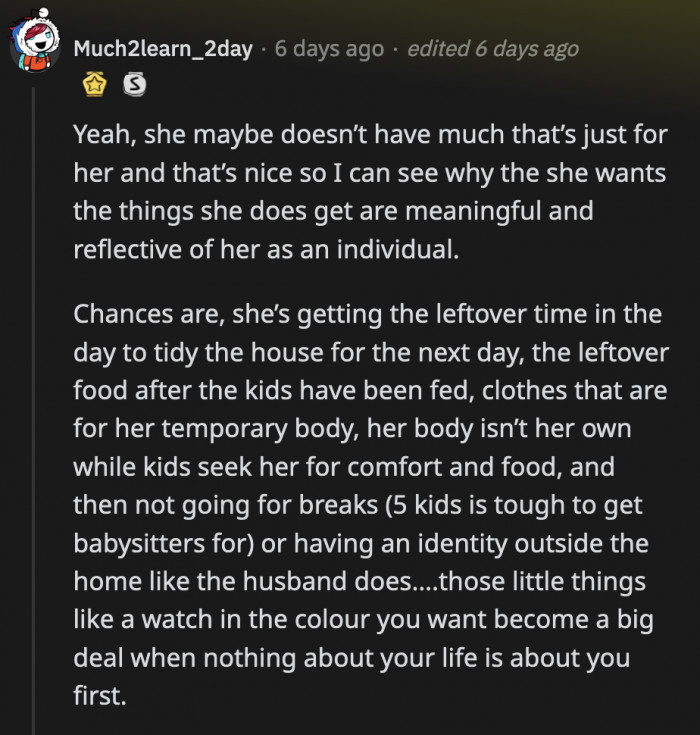Viewport: 700px width, 735px height.
Task: Click the 'edited 6 days ago' label
Action: point(492,48)
